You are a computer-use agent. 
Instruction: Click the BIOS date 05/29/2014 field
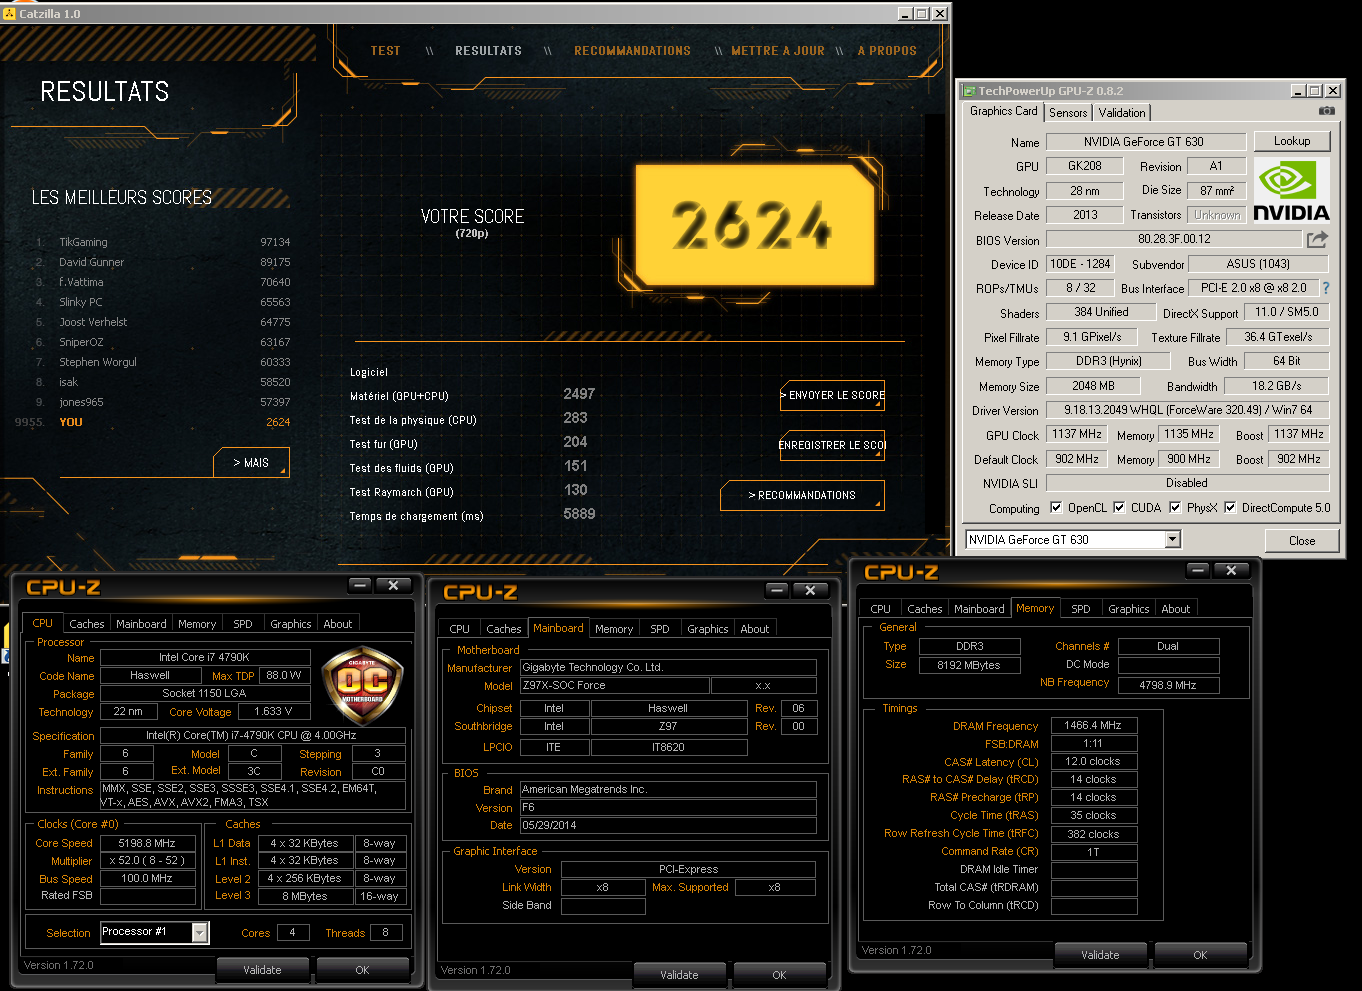pos(668,826)
